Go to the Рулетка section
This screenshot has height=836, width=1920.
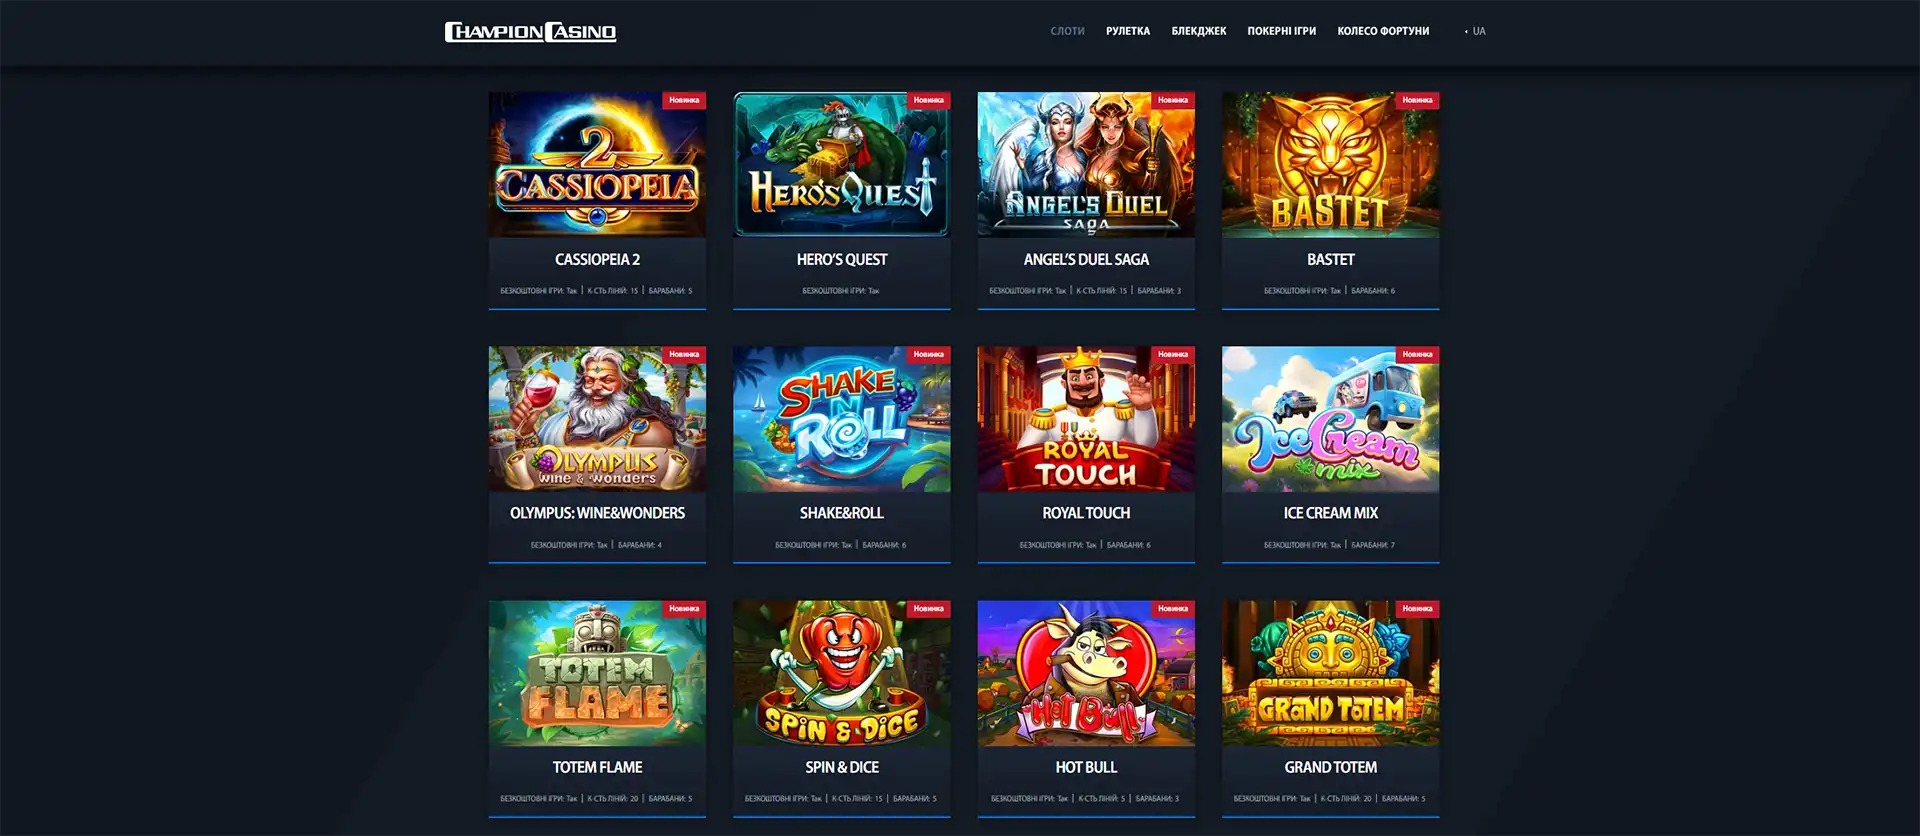pos(1128,31)
